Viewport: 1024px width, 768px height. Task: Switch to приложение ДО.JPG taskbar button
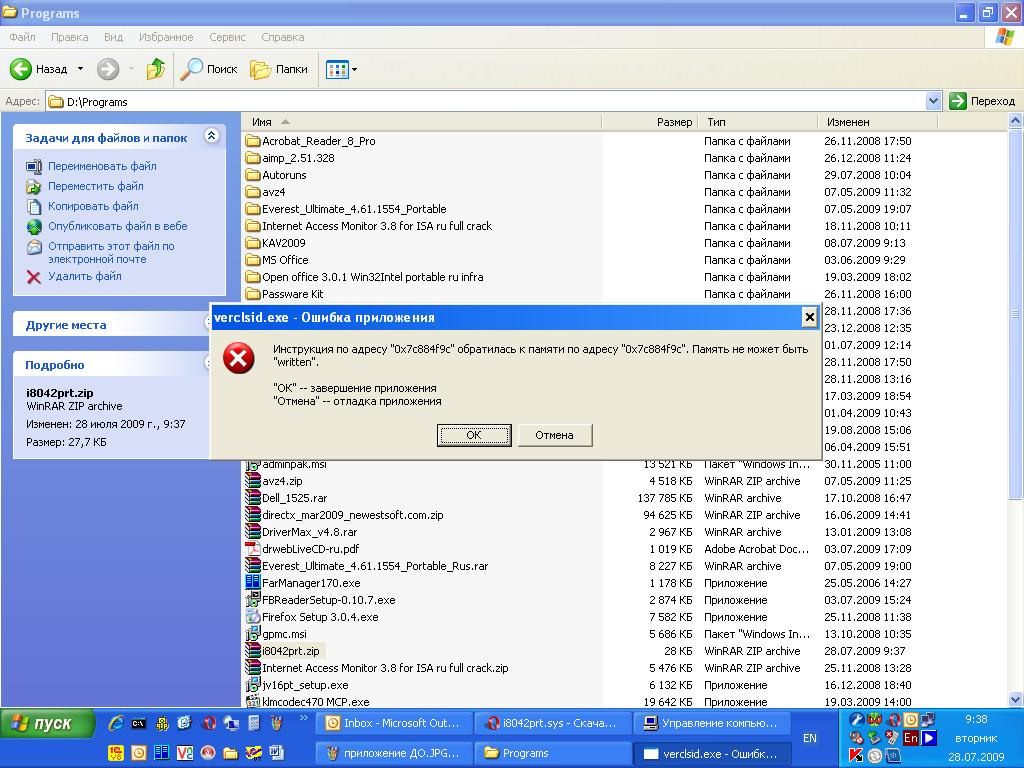point(394,753)
